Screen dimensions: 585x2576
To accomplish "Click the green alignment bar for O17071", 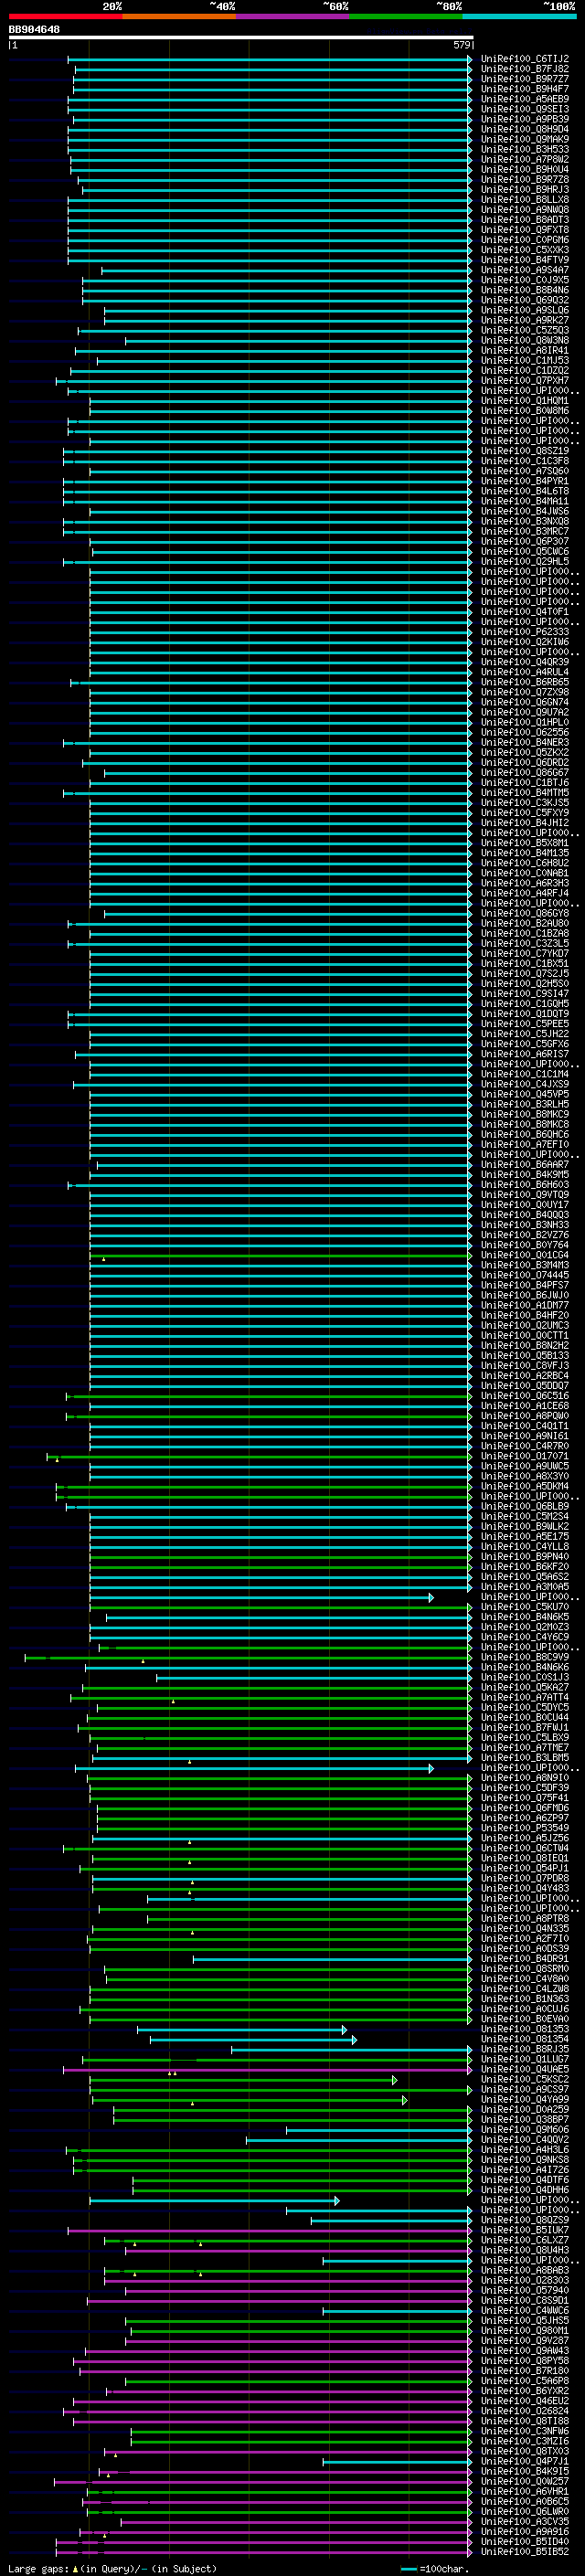I will (x=260, y=1456).
